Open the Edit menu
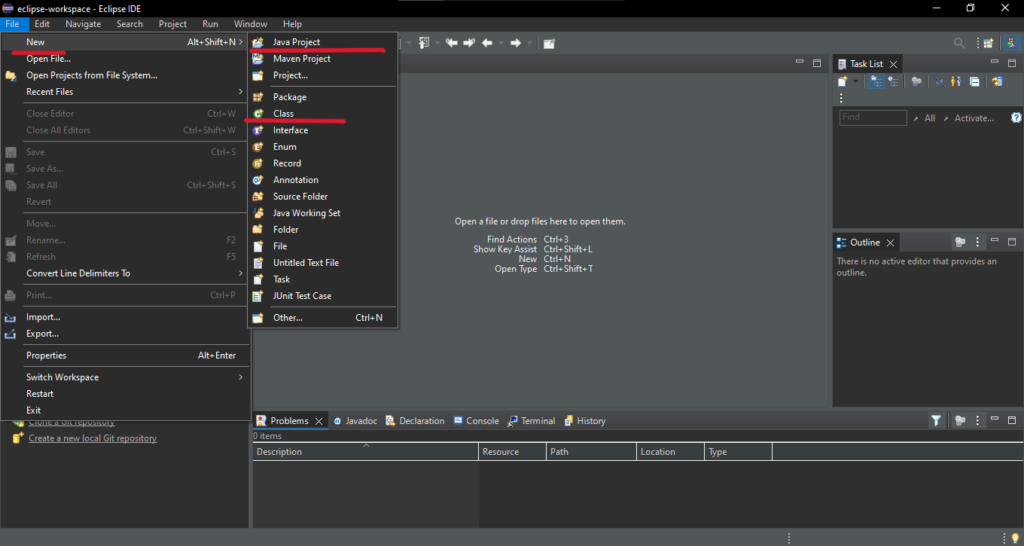1024x546 pixels. [42, 24]
